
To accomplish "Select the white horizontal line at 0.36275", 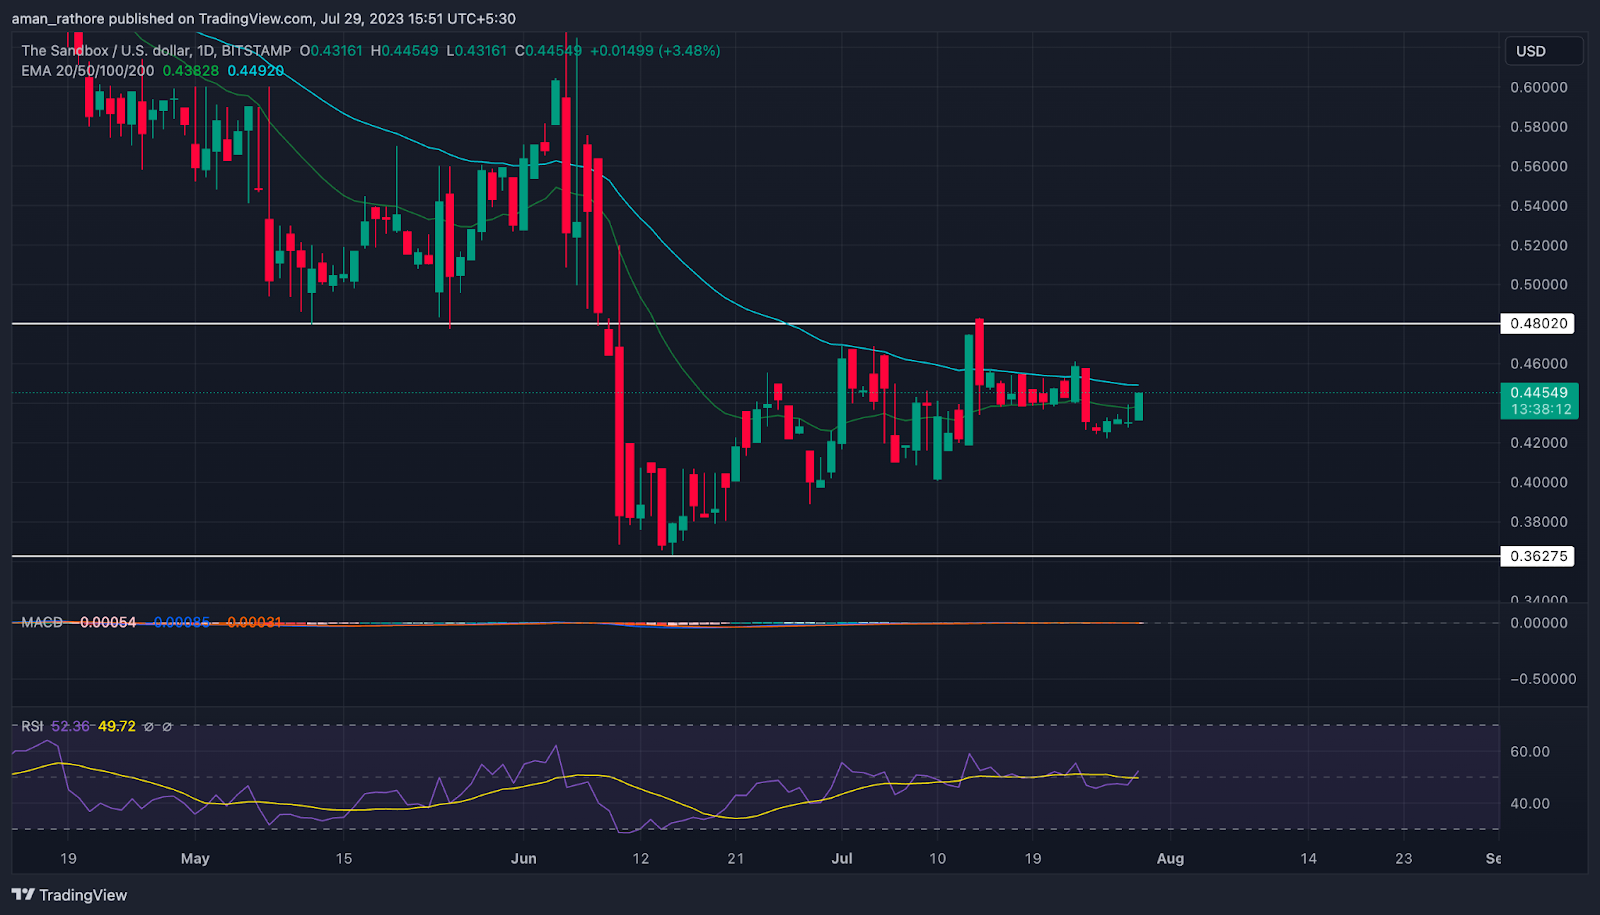I will click(x=756, y=556).
